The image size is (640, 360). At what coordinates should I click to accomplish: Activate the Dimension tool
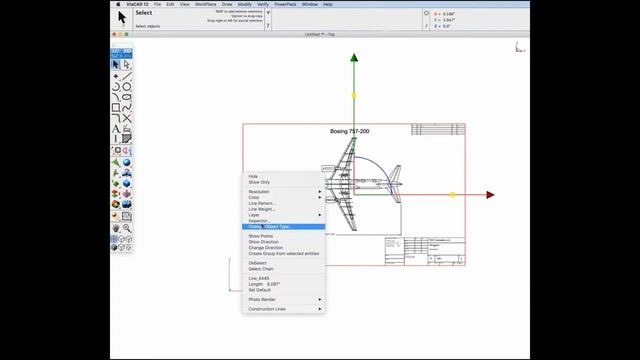point(116,139)
